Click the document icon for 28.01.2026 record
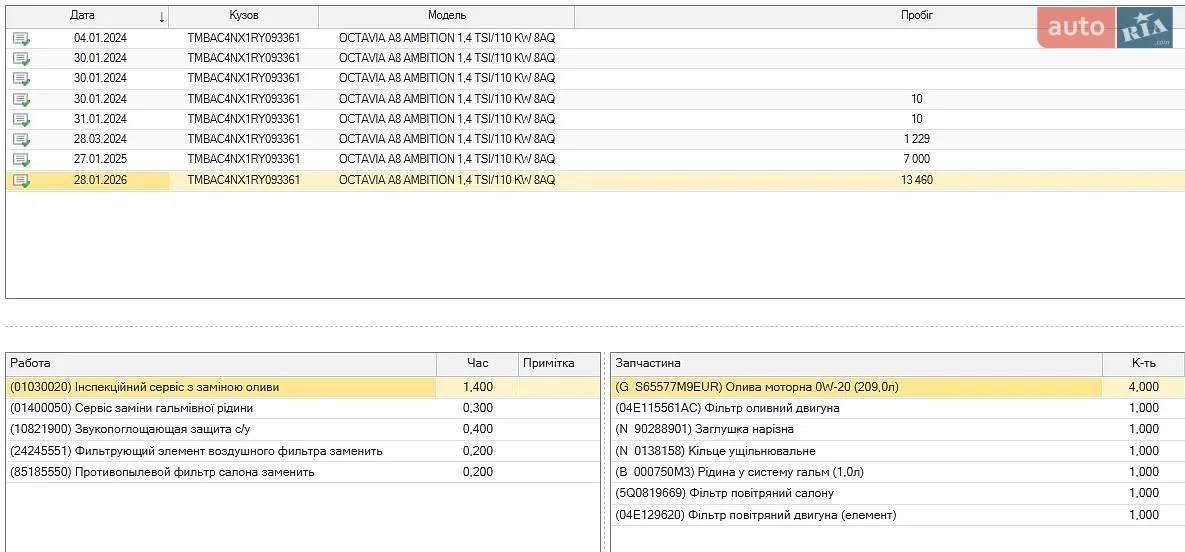The image size is (1185, 552). (22, 181)
